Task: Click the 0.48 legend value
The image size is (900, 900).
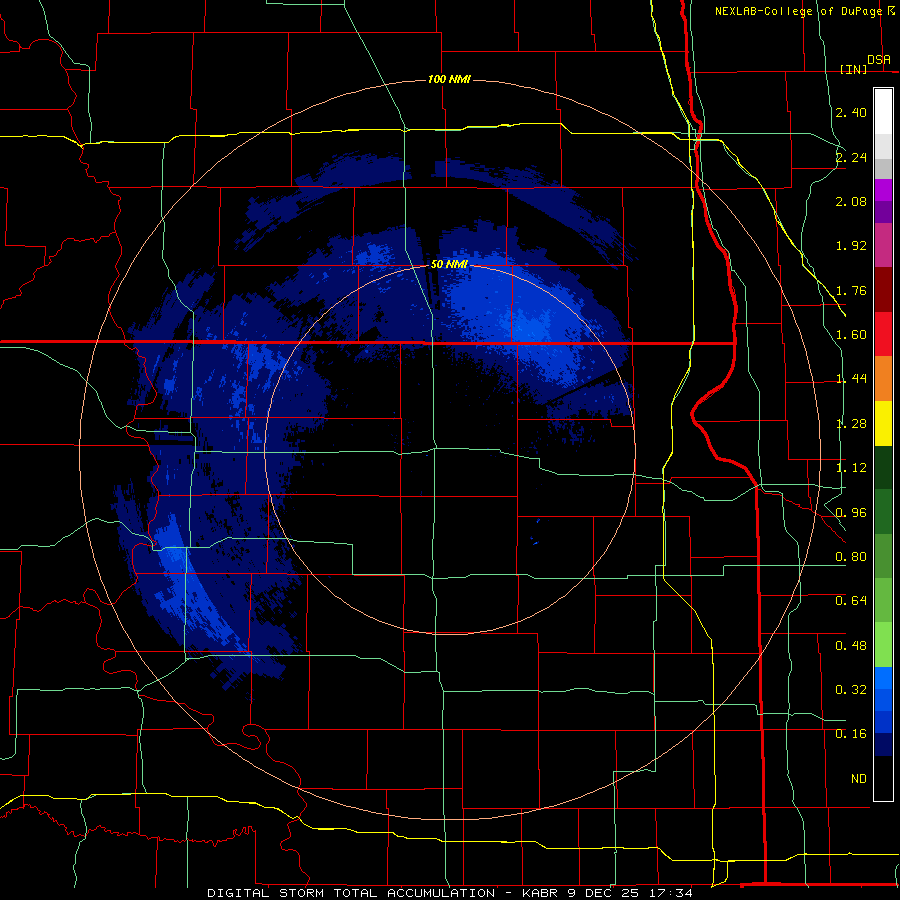Action: click(851, 646)
